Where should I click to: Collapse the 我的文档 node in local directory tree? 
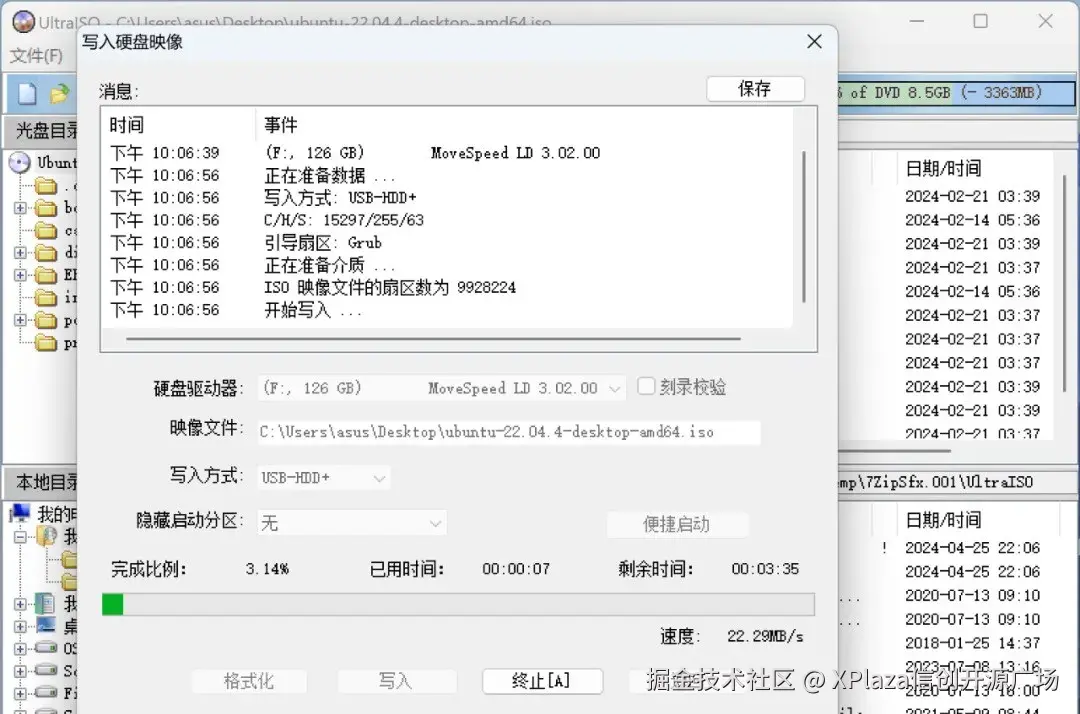[21, 535]
